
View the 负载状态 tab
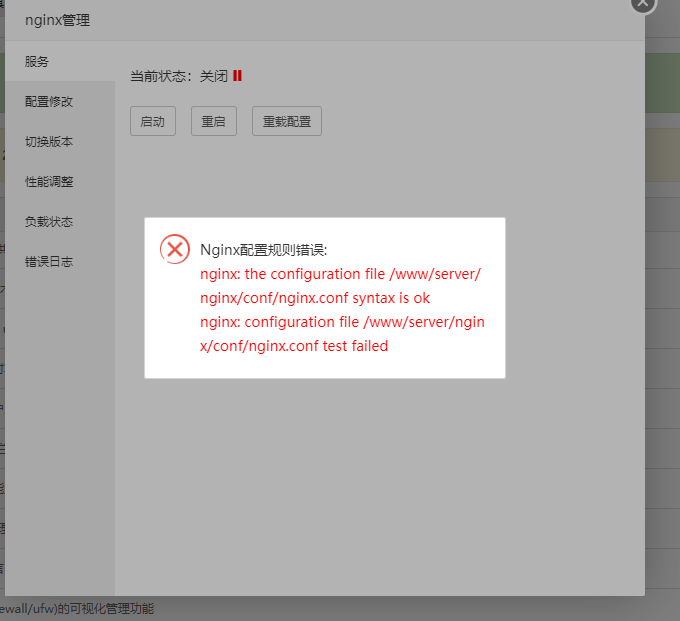coord(60,221)
